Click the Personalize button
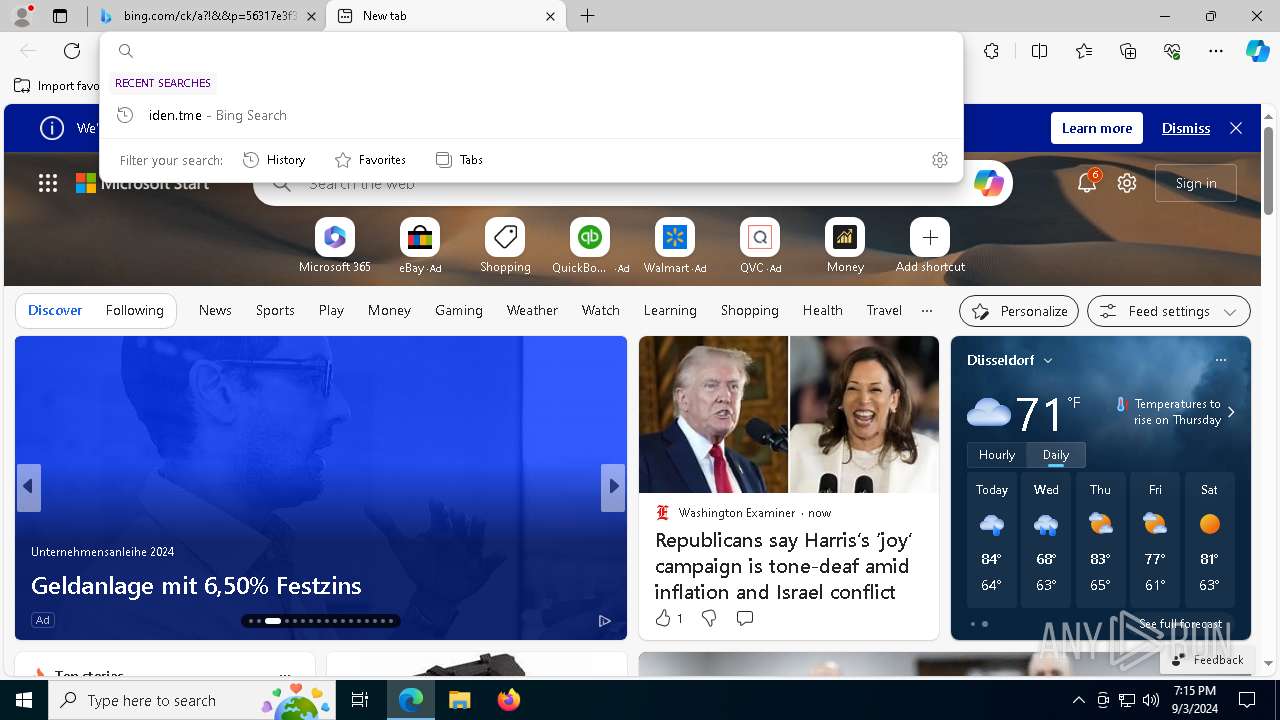The width and height of the screenshot is (1280, 720). (1019, 311)
